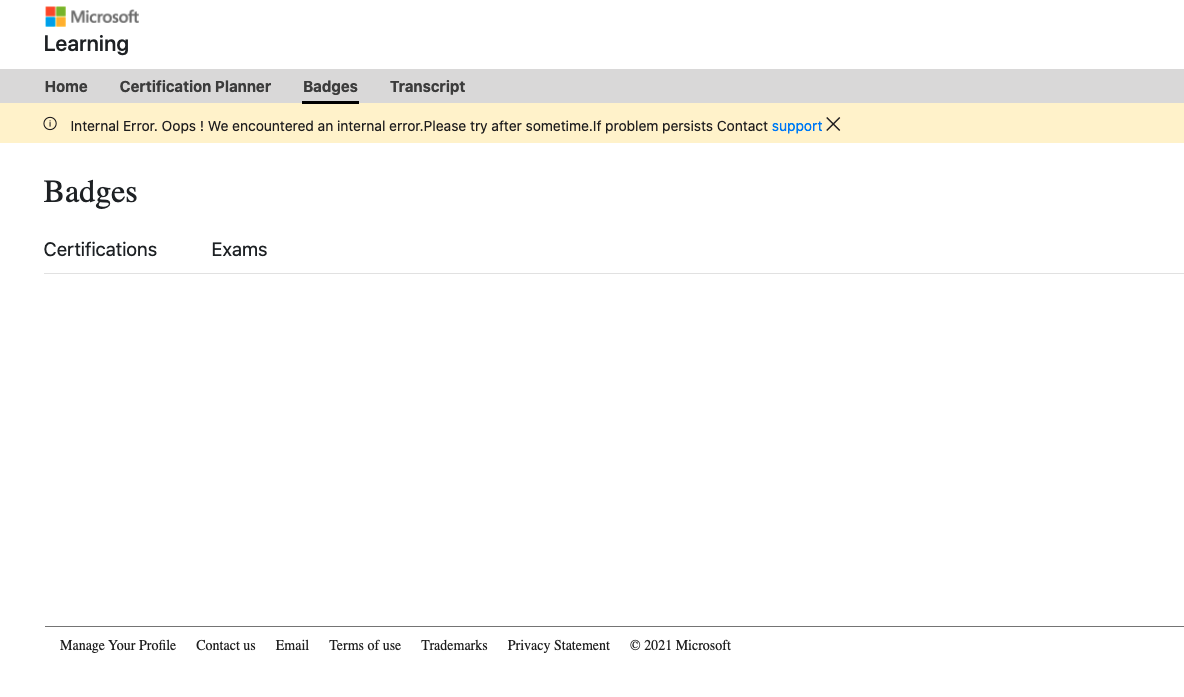Dismiss the internal error banner
1184x697 pixels.
pos(833,125)
